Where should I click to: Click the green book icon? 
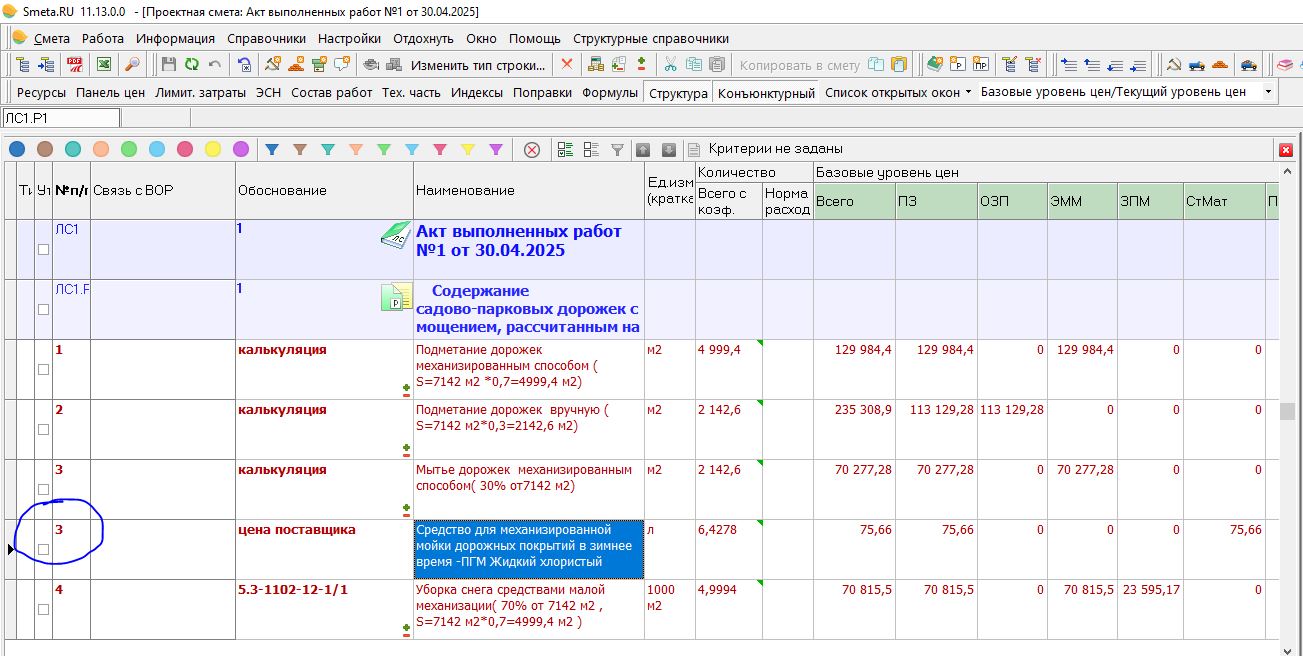tap(935, 65)
